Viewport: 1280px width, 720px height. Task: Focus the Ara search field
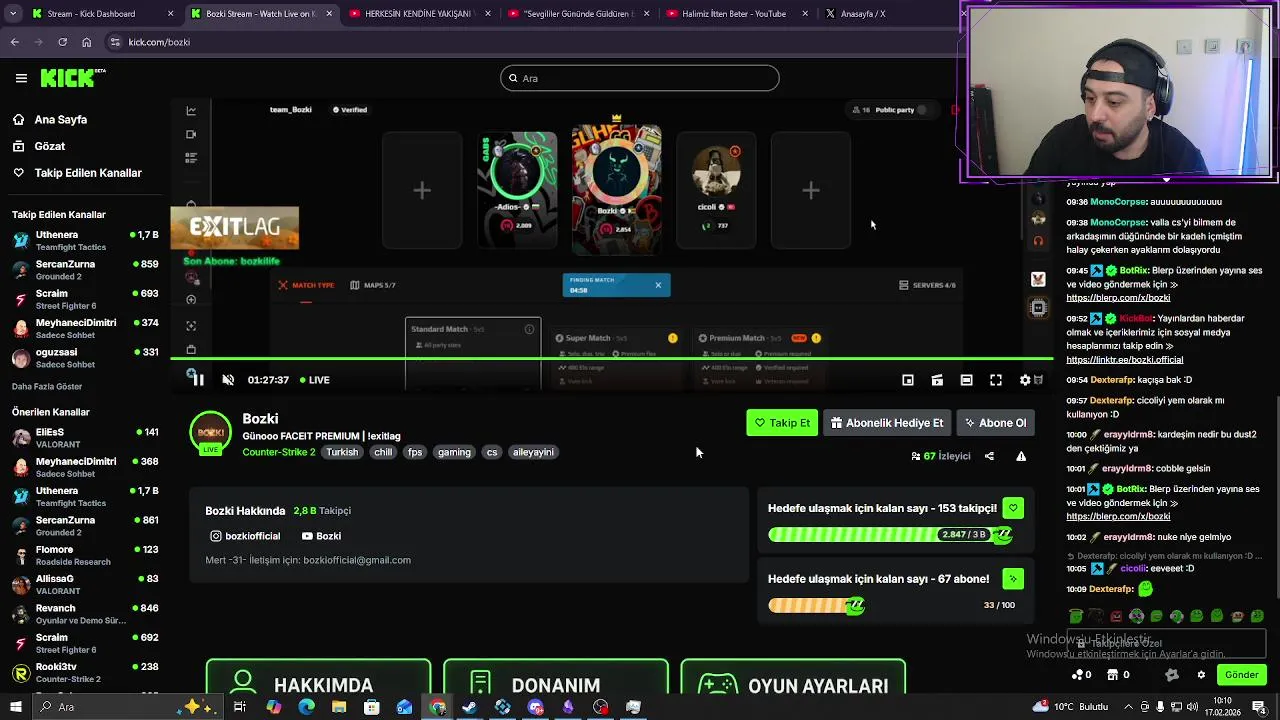(640, 78)
